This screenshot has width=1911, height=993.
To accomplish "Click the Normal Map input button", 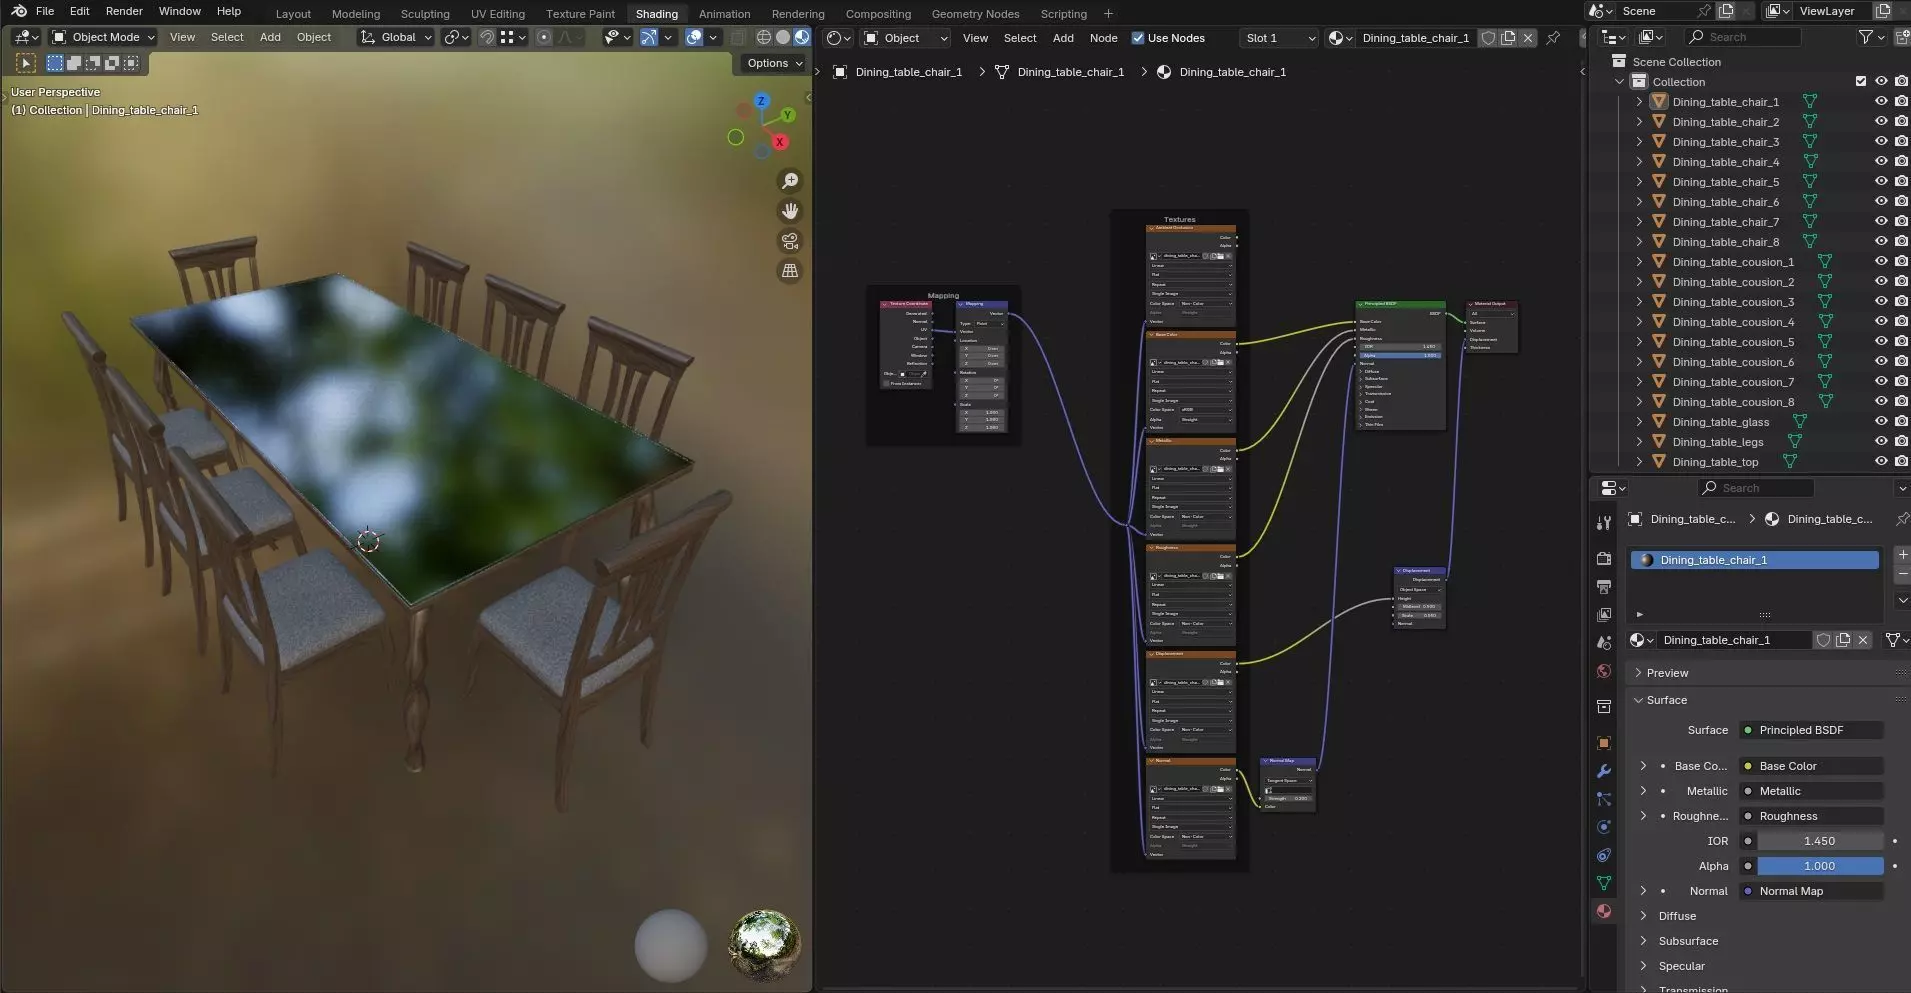I will click(1811, 891).
